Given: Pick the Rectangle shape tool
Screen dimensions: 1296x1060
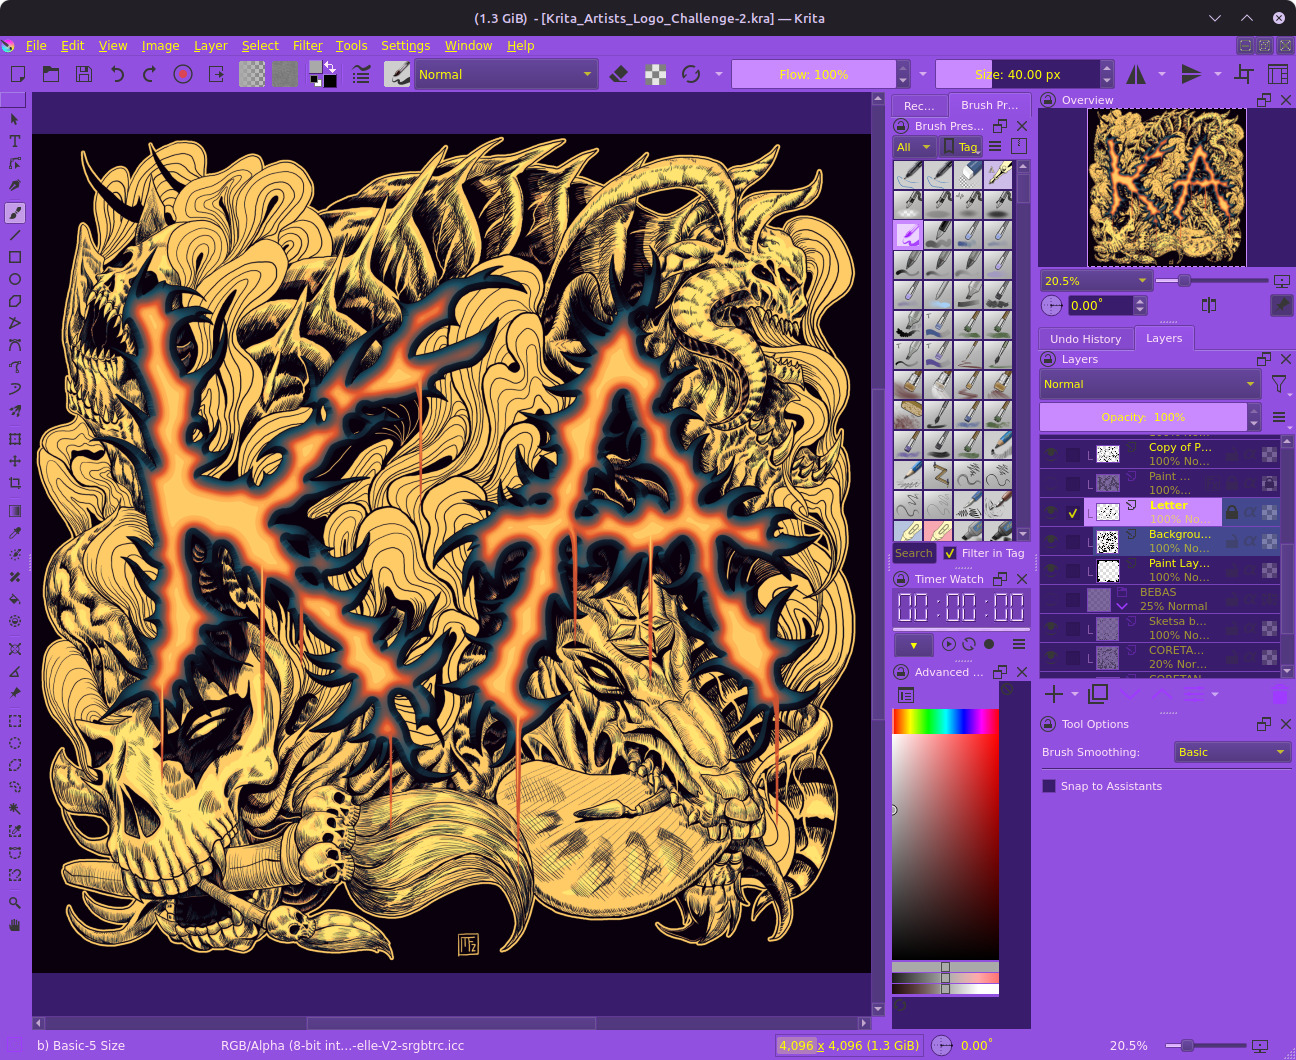Looking at the screenshot, I should [x=15, y=257].
